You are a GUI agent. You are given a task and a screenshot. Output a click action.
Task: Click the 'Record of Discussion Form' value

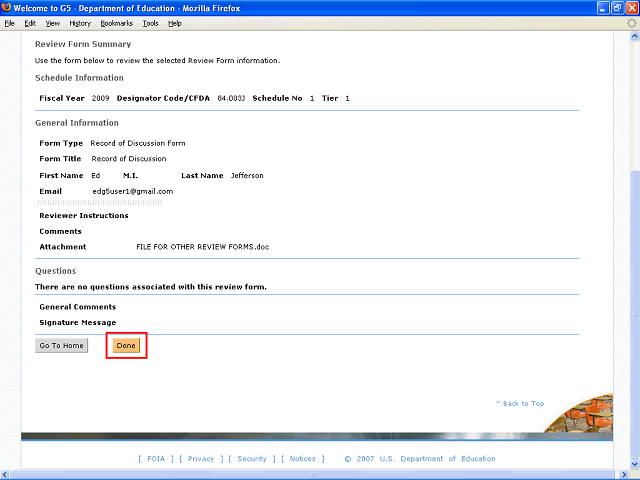(138, 143)
